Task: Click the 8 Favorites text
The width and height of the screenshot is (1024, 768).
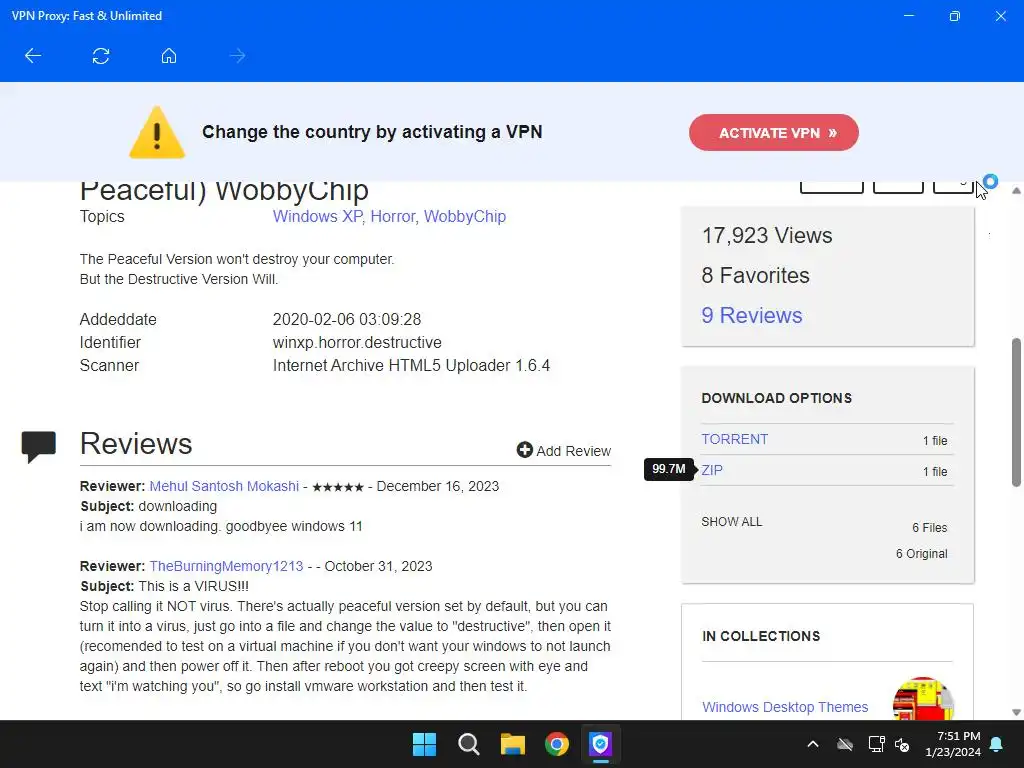Action: [755, 275]
